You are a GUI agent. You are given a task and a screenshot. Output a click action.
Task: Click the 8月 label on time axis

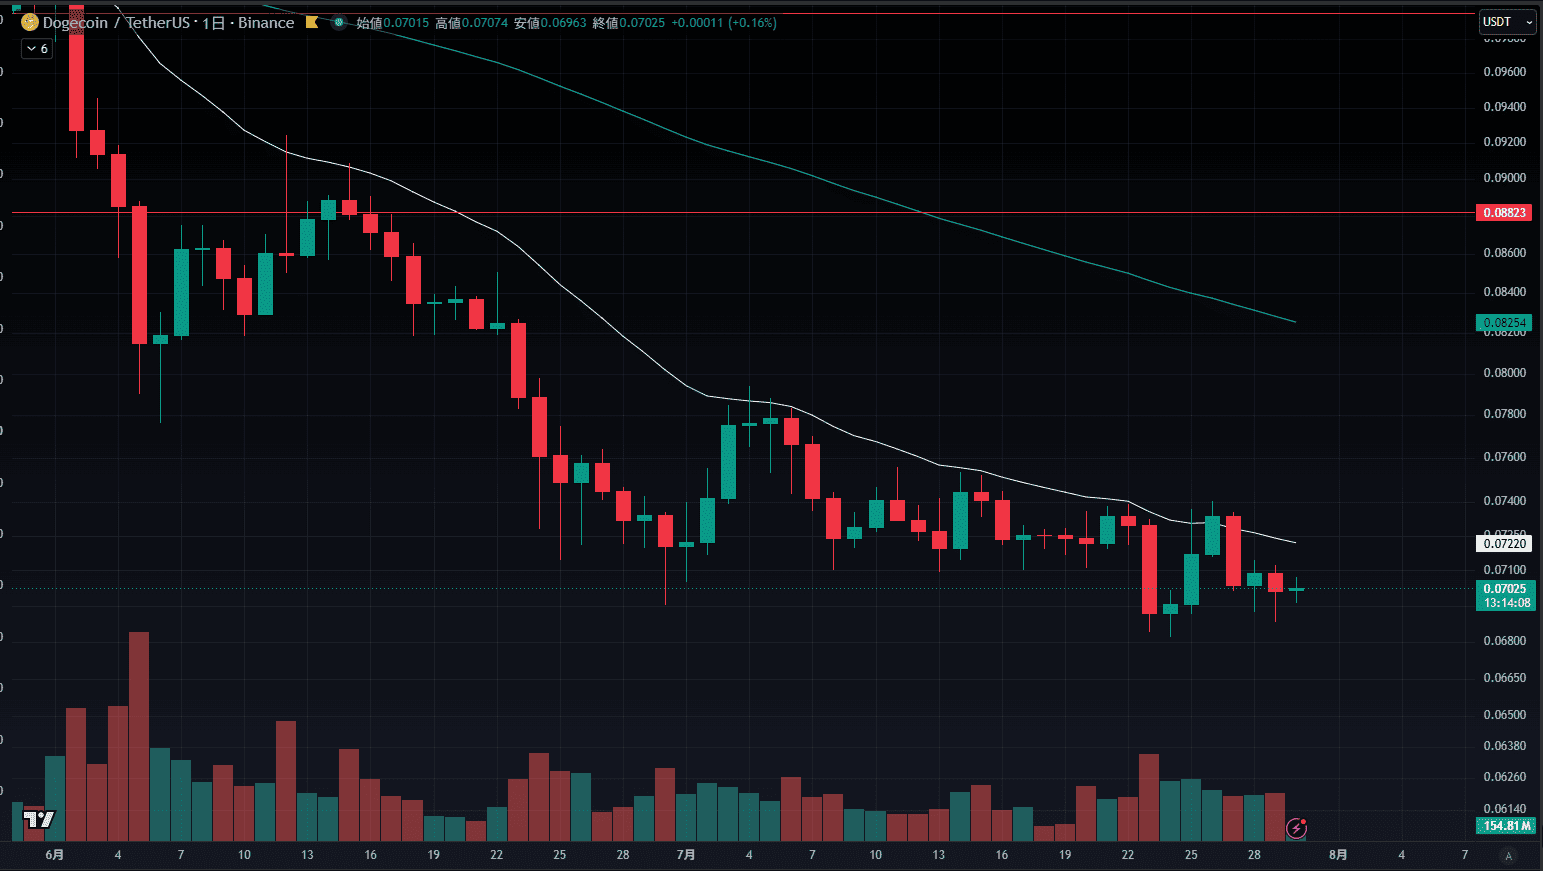pyautogui.click(x=1338, y=855)
